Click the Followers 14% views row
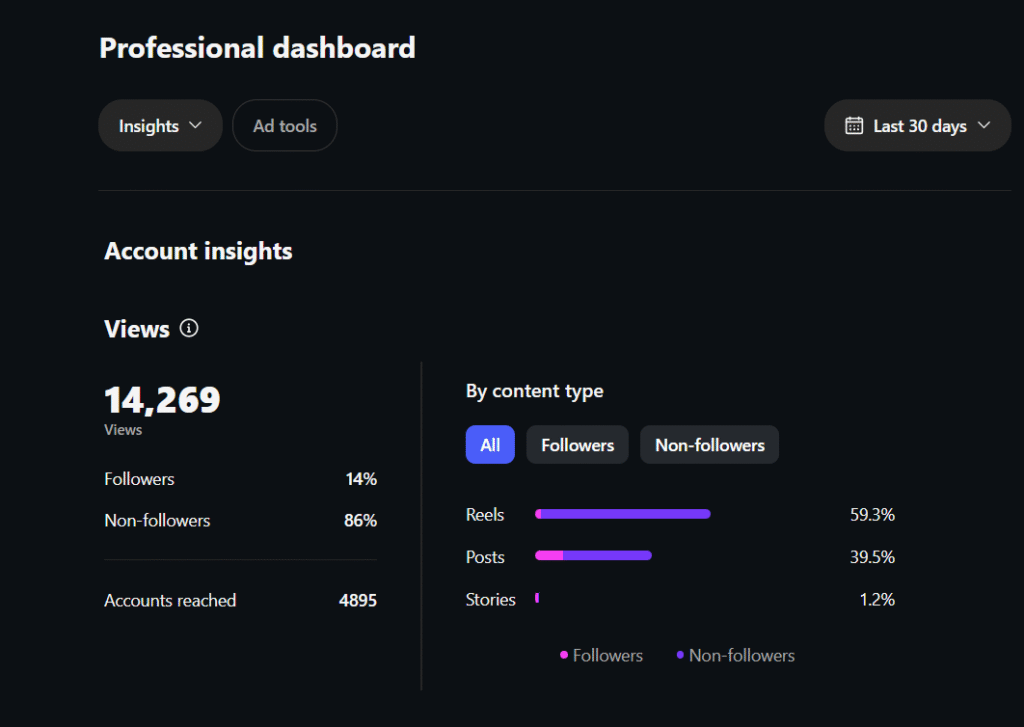This screenshot has height=727, width=1024. (x=240, y=479)
